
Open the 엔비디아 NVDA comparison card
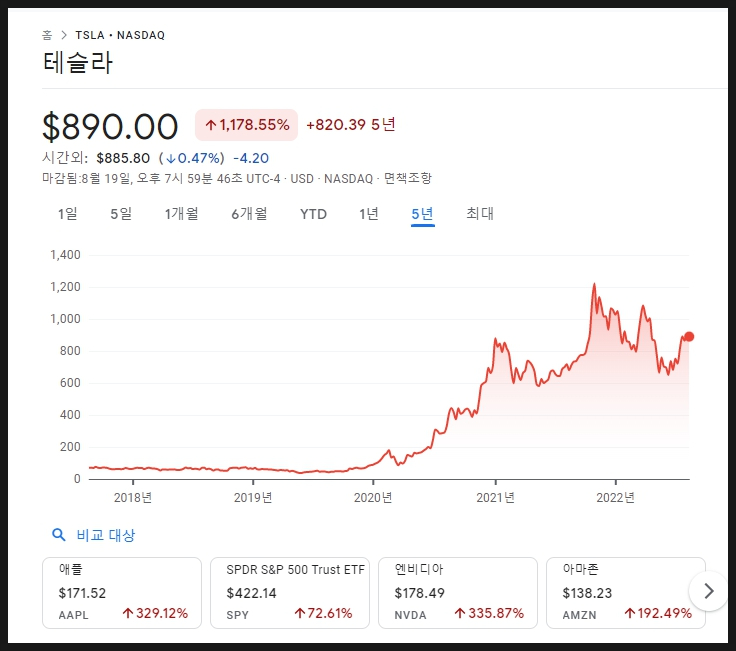click(x=458, y=593)
